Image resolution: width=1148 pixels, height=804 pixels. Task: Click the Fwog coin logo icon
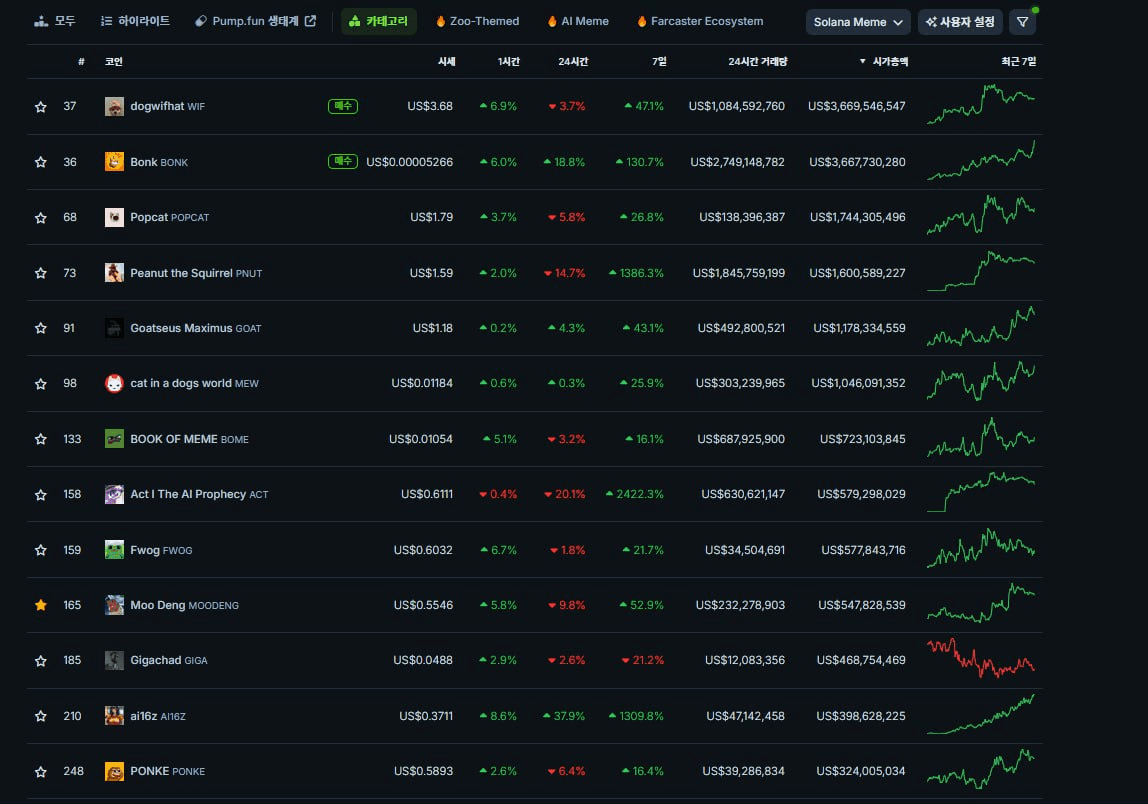114,550
